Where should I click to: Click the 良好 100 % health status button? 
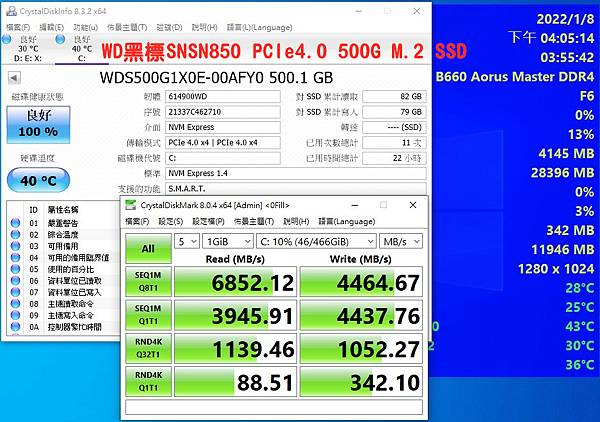coord(38,125)
